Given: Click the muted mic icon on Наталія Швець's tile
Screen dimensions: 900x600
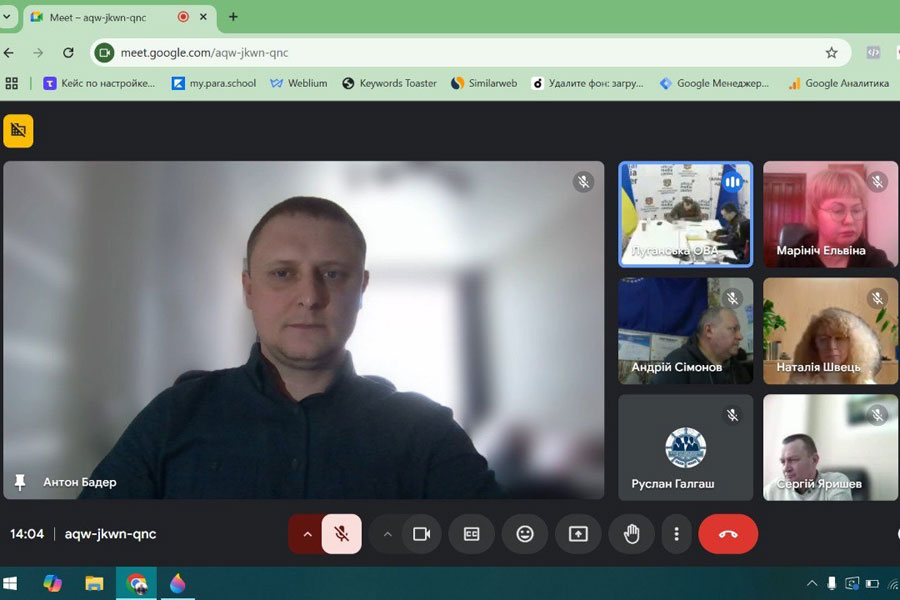Looking at the screenshot, I should click(x=877, y=299).
